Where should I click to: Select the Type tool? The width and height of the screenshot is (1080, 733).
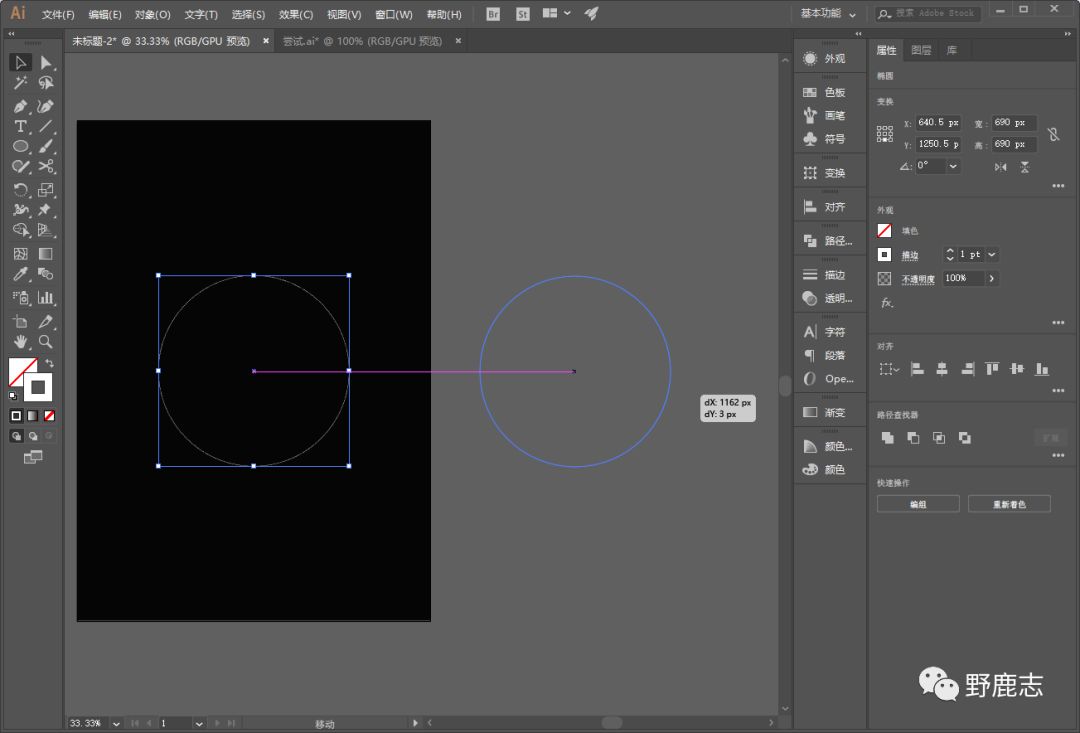pos(20,126)
